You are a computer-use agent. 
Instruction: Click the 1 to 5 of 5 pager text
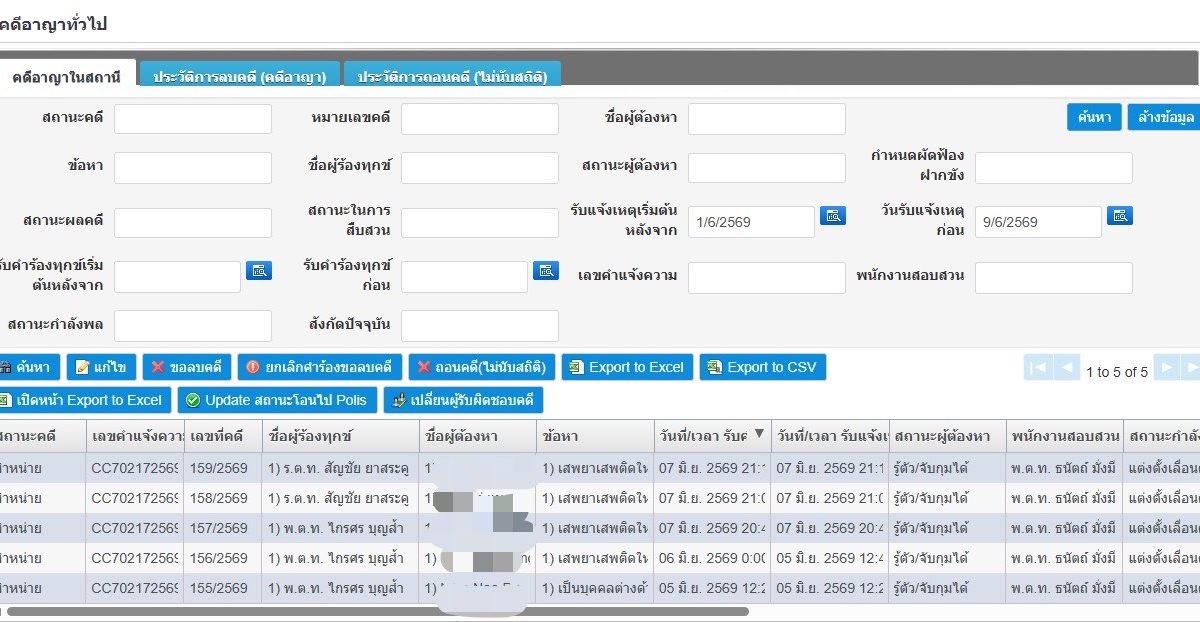coord(1117,372)
